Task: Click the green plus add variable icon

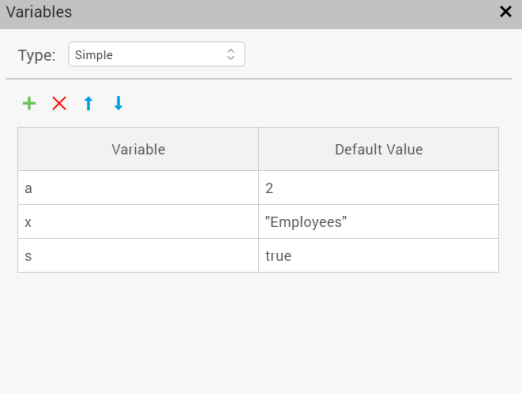Action: click(29, 103)
